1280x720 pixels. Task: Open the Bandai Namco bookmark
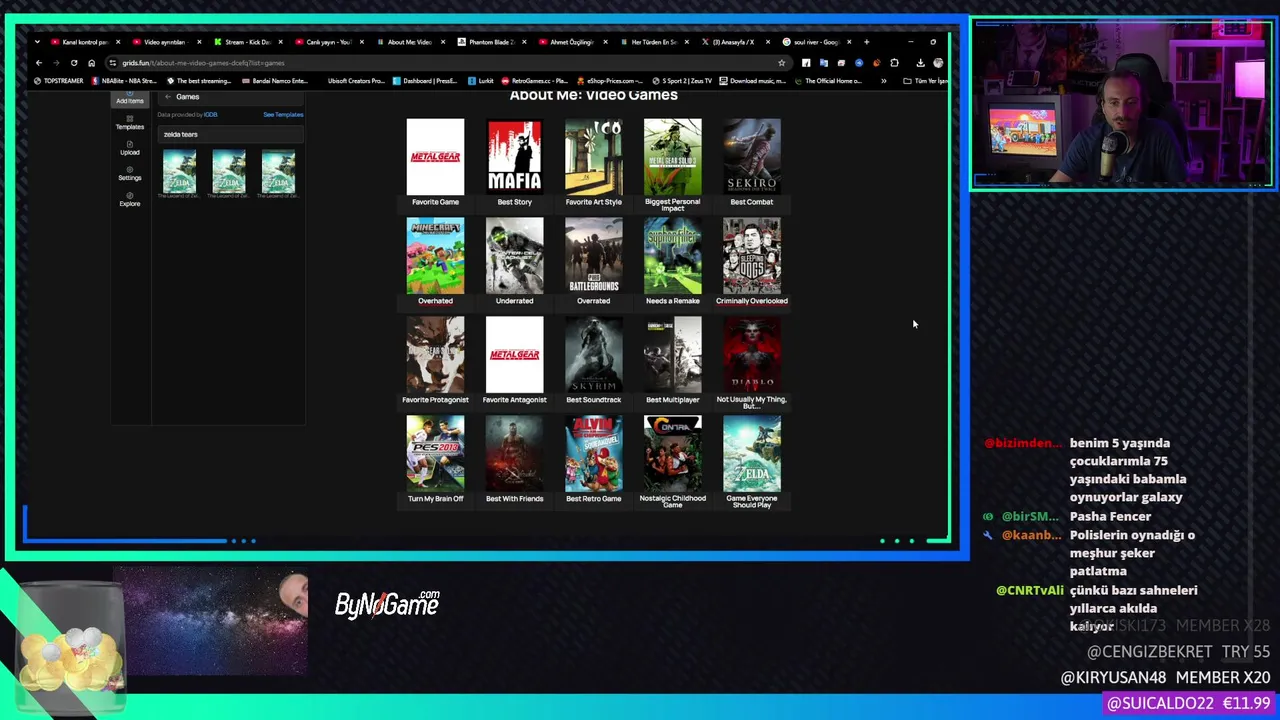click(275, 81)
